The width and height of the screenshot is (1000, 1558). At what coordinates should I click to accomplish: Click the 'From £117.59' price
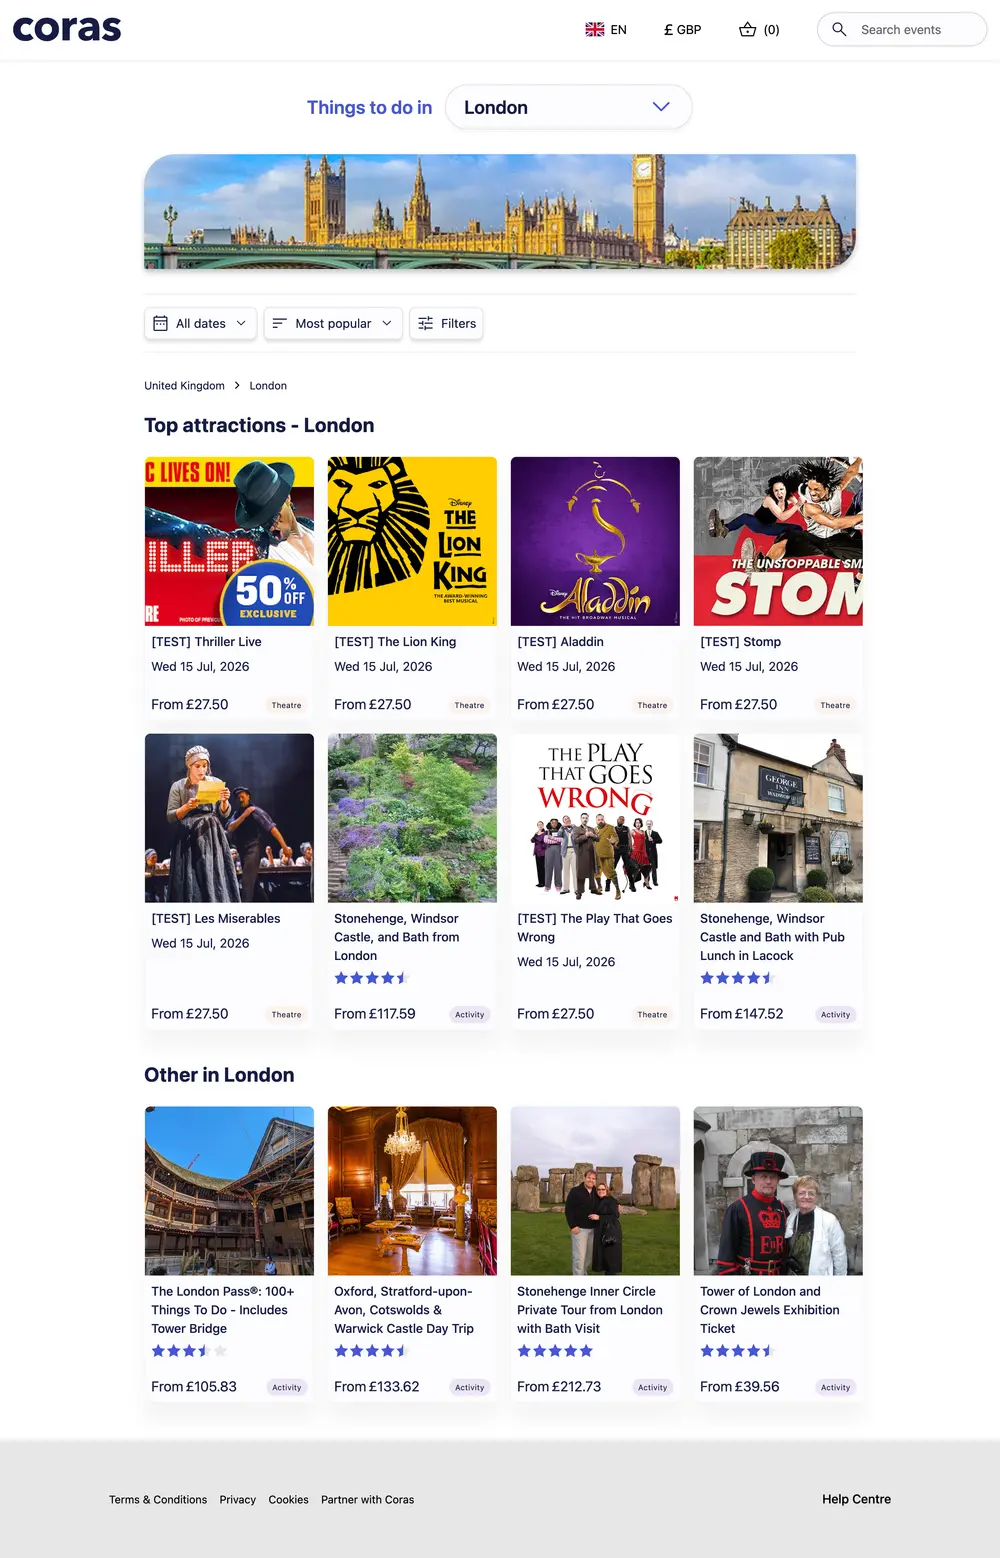coord(375,1014)
